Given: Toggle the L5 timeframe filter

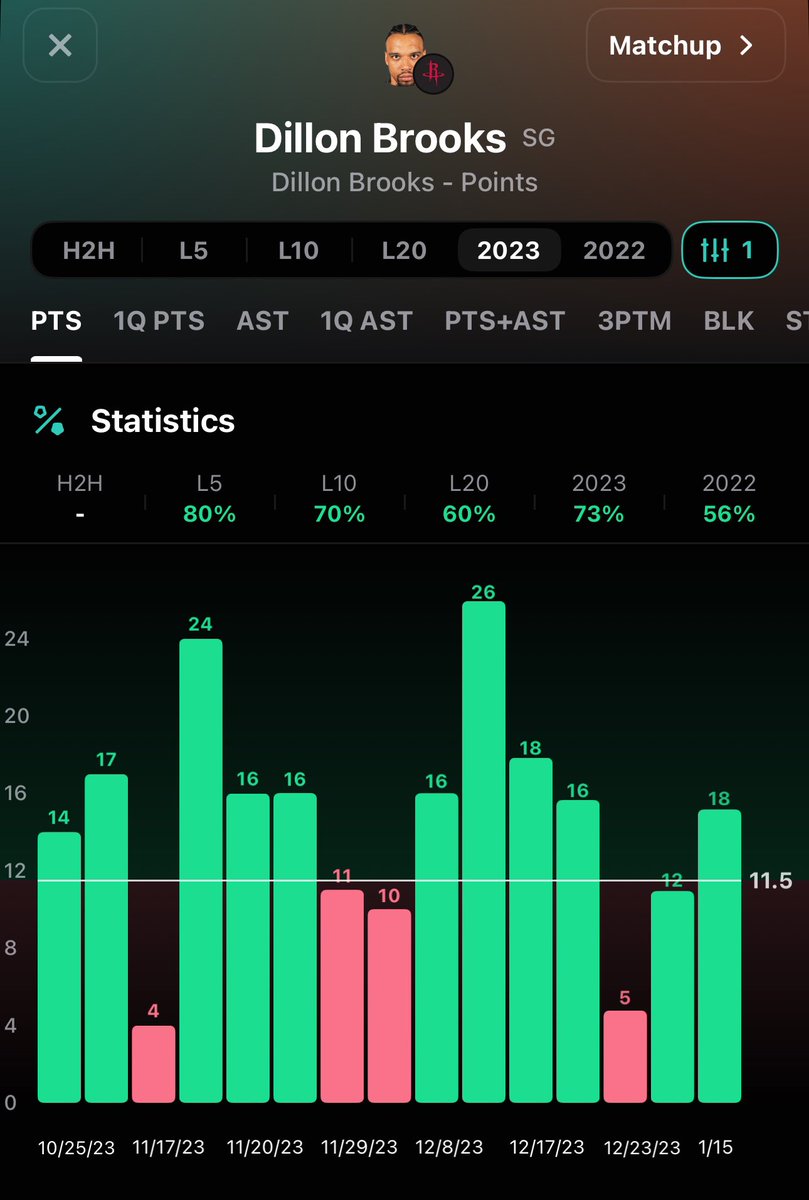Looking at the screenshot, I should point(193,250).
